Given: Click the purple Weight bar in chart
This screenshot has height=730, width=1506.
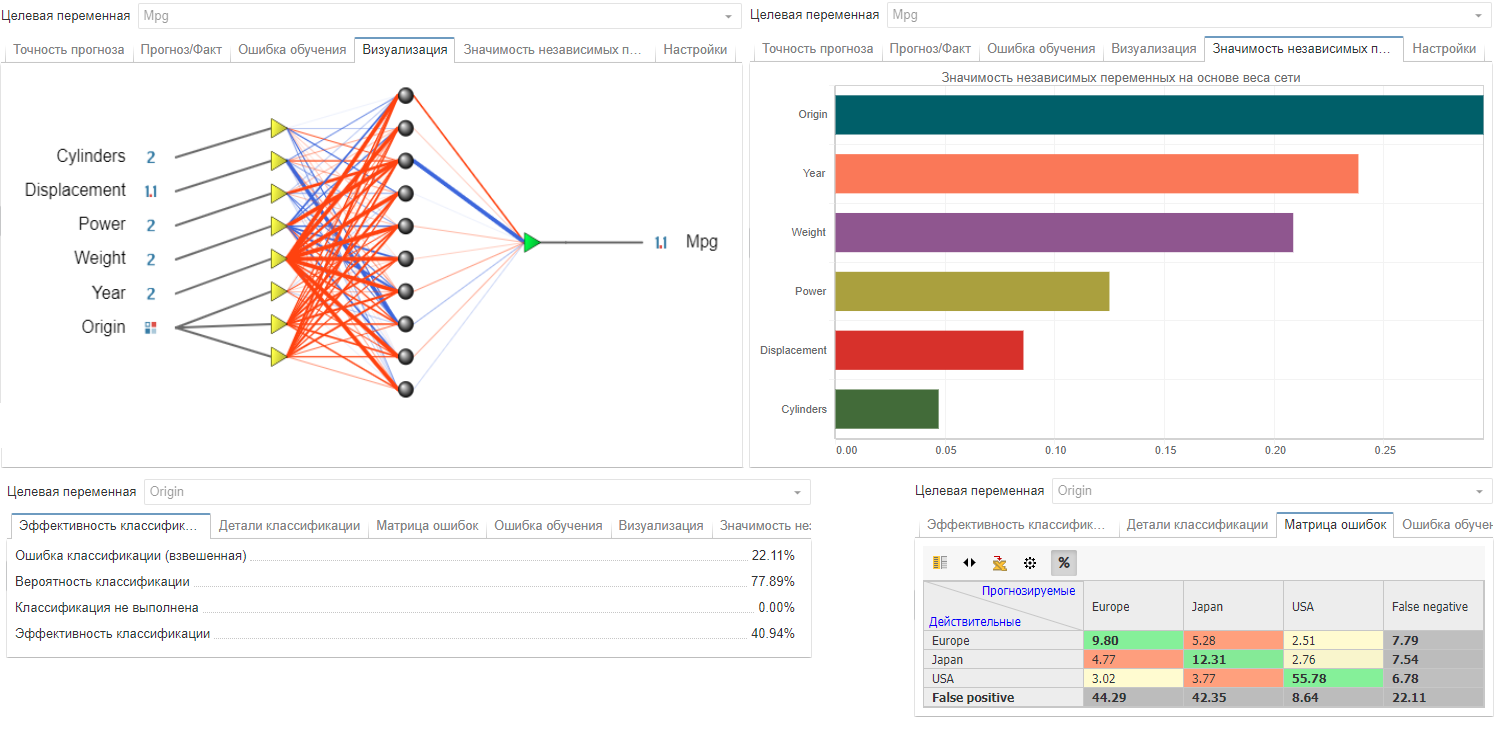Looking at the screenshot, I should 1064,232.
